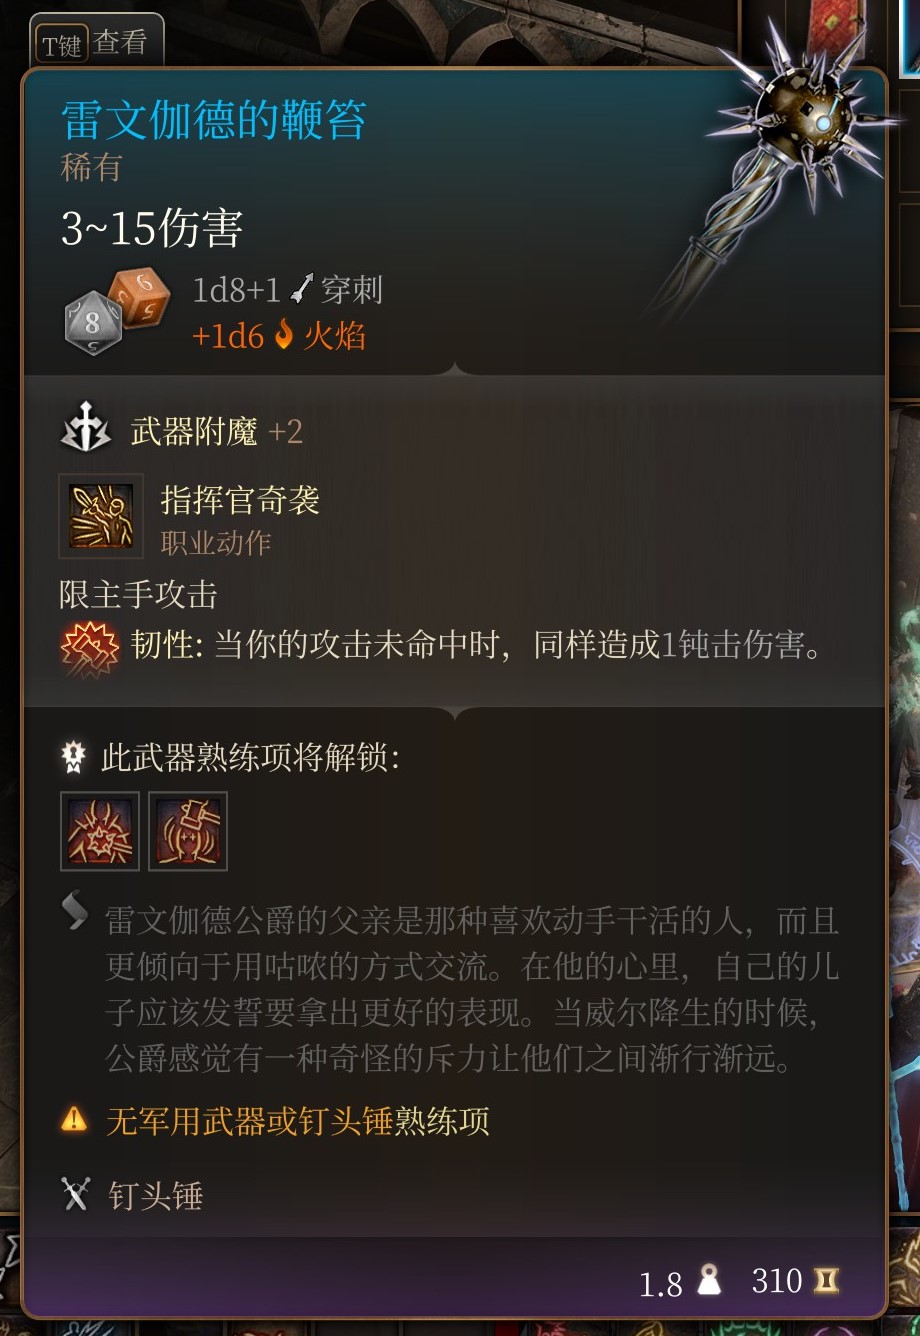Click the item title 雷文伽德的鞭笞

click(x=214, y=121)
